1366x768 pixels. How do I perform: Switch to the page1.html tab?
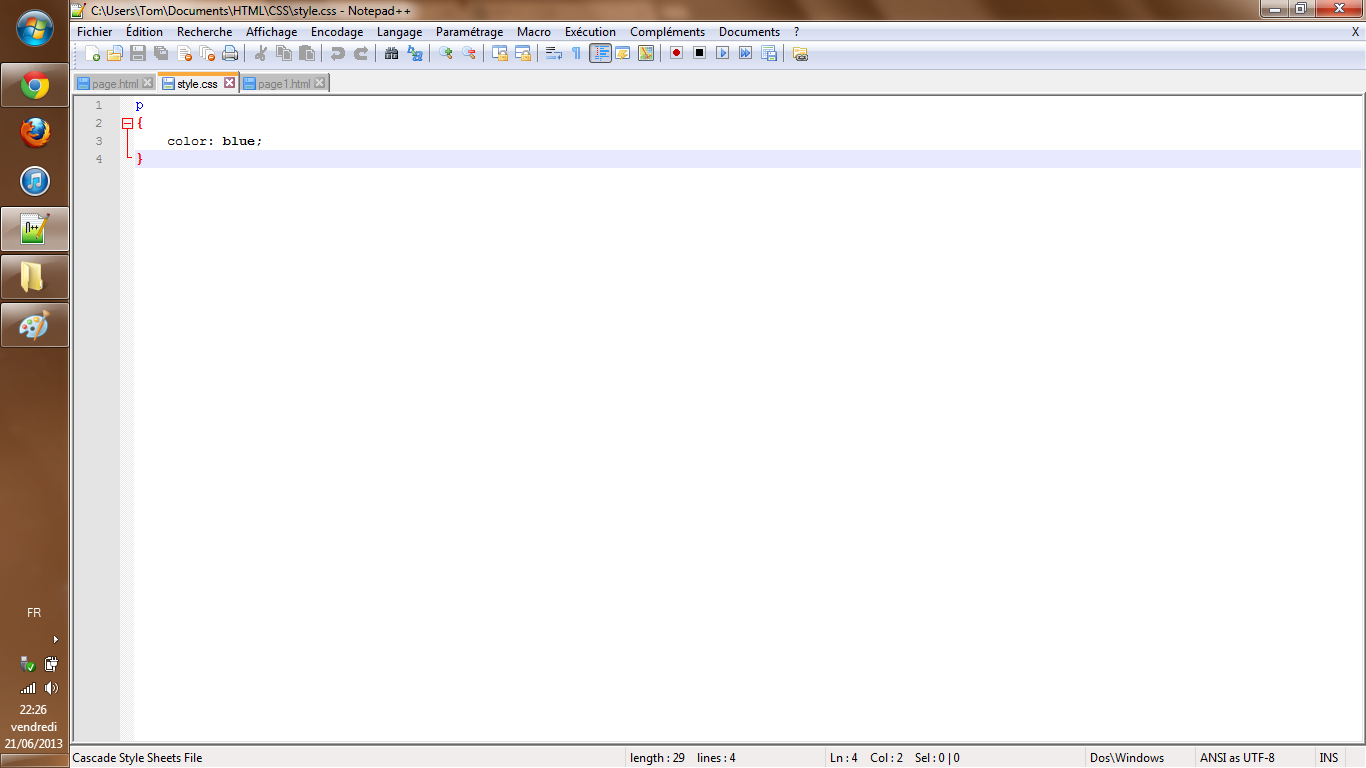coord(283,84)
